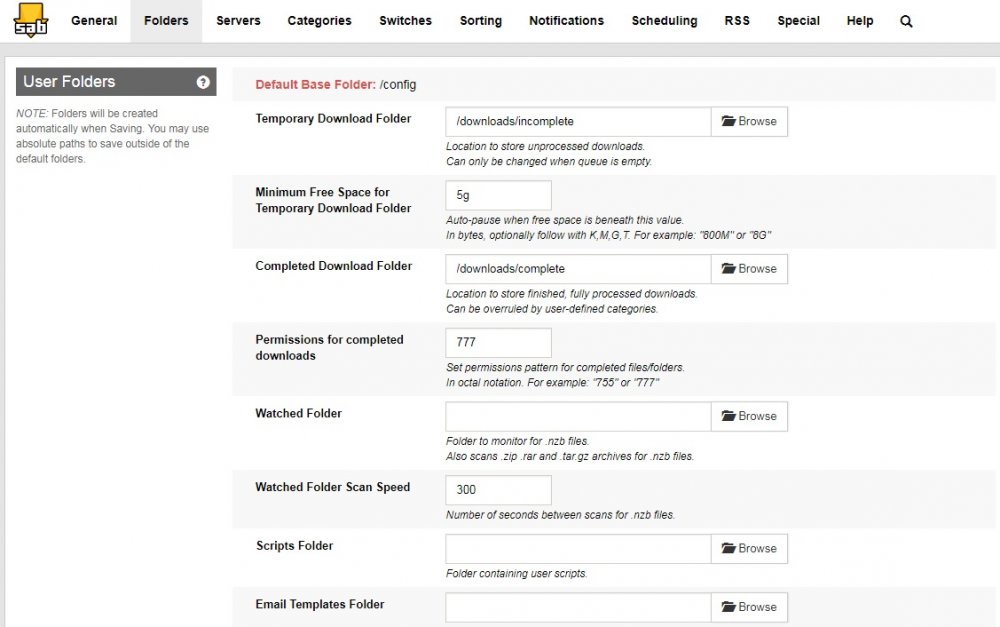
Task: Click the User Folders help question mark
Action: point(203,82)
